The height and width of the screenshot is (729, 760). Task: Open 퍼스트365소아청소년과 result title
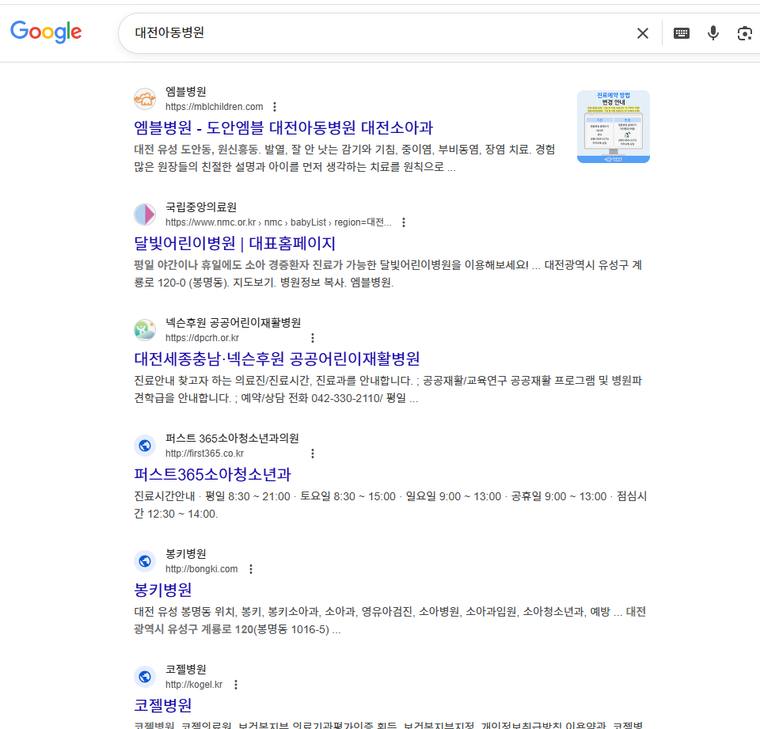click(x=212, y=475)
